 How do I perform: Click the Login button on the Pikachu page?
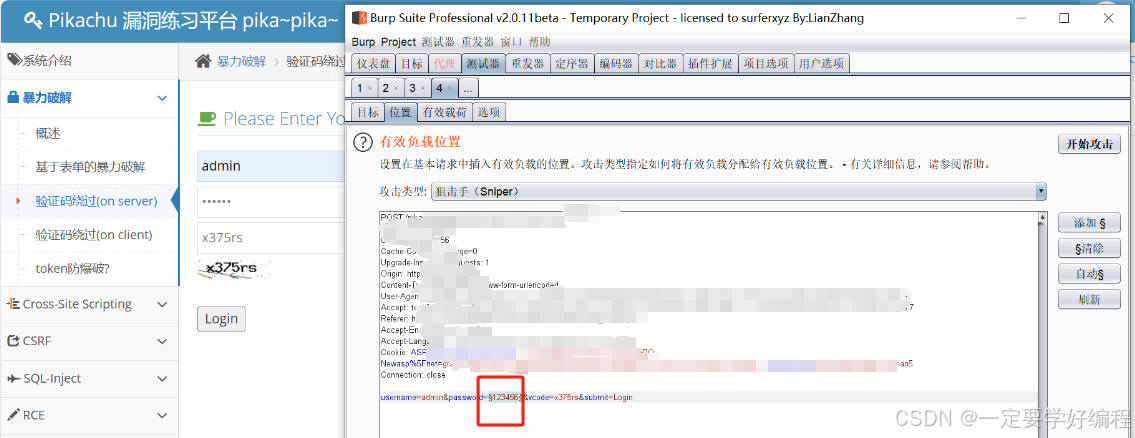(x=221, y=319)
